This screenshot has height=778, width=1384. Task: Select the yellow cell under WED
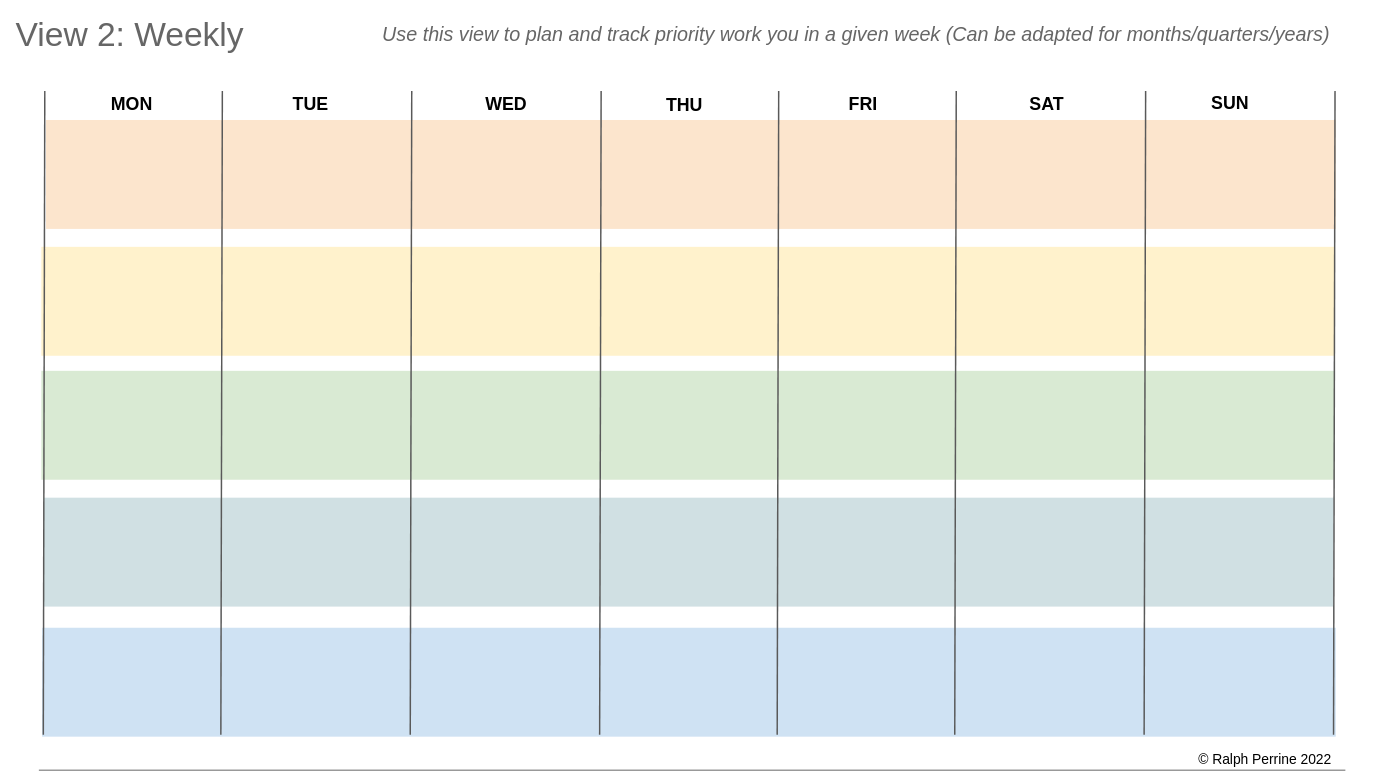pos(506,301)
